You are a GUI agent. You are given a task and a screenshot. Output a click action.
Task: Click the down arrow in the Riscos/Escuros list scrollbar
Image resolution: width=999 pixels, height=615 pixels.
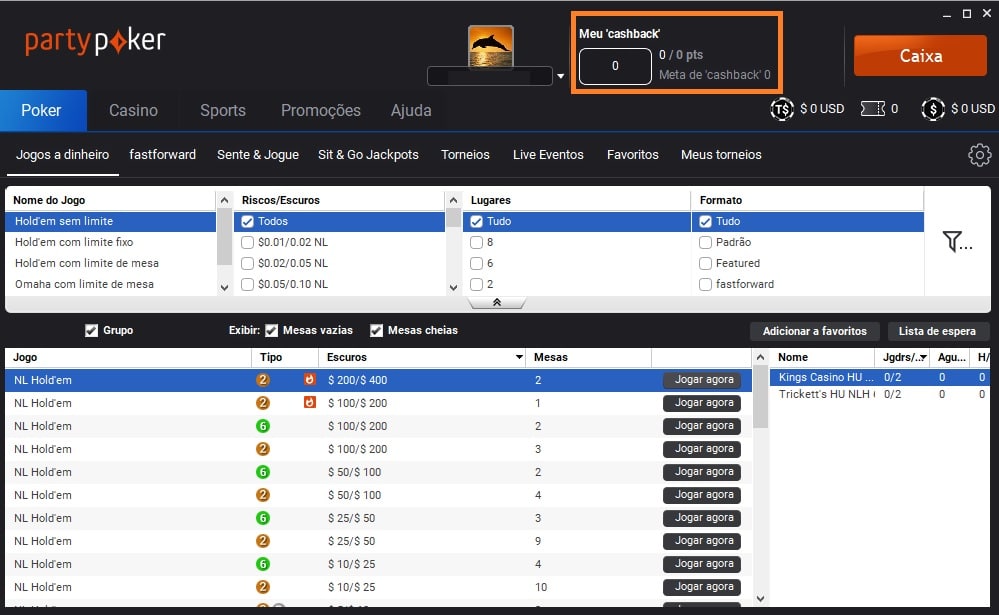(453, 287)
